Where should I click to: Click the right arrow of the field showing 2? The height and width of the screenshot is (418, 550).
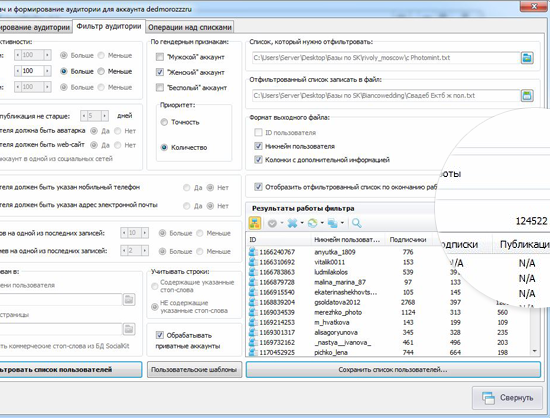tap(145, 251)
